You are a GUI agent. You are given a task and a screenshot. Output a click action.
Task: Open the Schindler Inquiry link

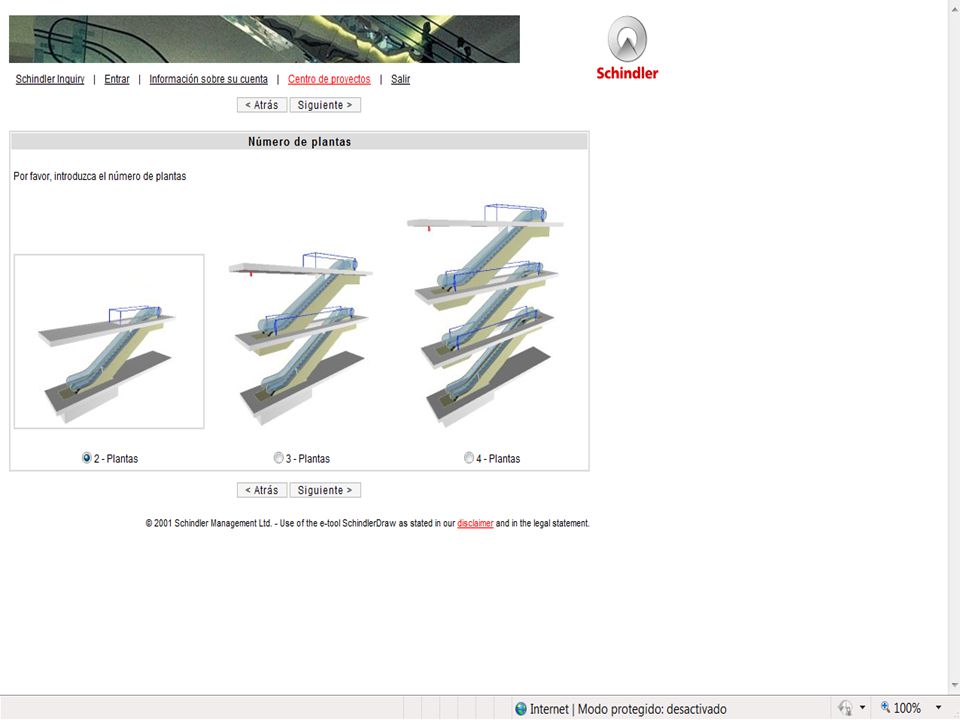[50, 79]
